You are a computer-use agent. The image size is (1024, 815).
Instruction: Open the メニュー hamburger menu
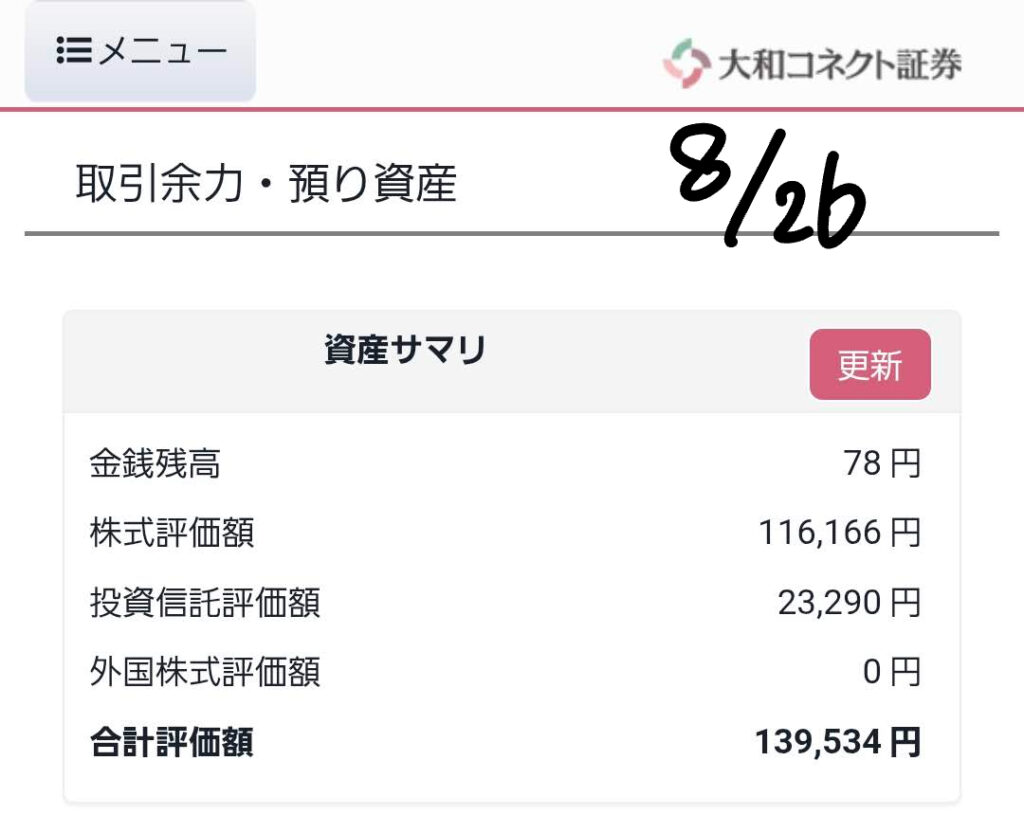coord(140,51)
